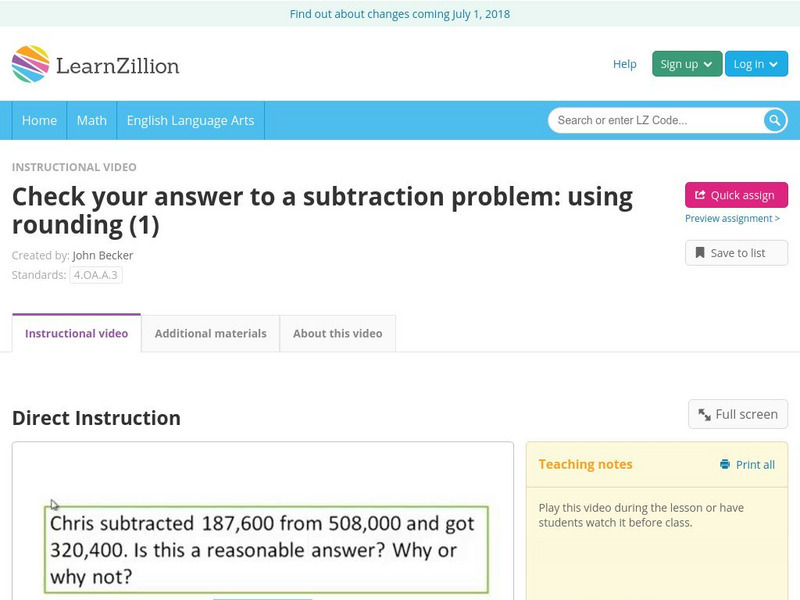This screenshot has width=800, height=600.
Task: Click the Quick assign button
Action: coord(736,194)
